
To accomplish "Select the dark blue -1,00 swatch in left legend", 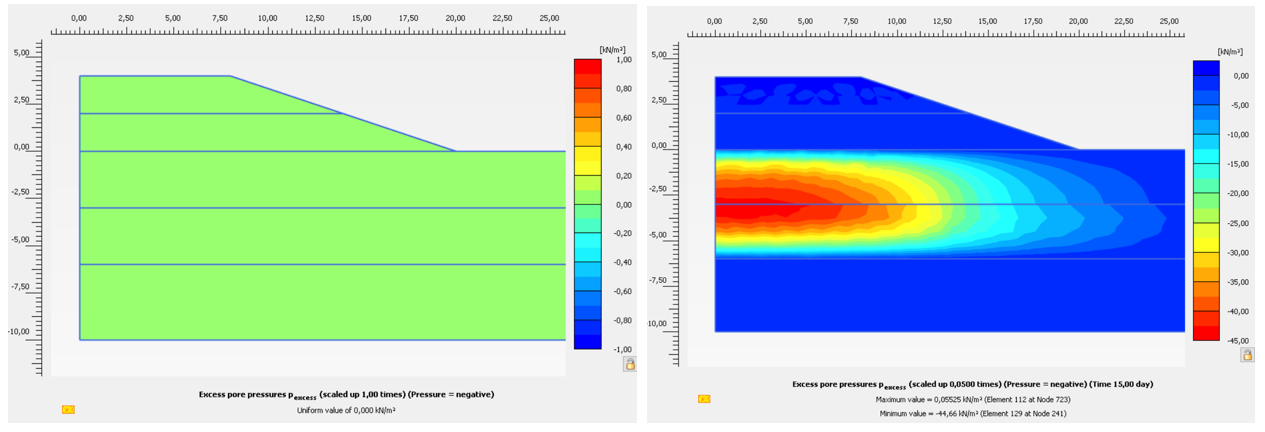I will [587, 341].
